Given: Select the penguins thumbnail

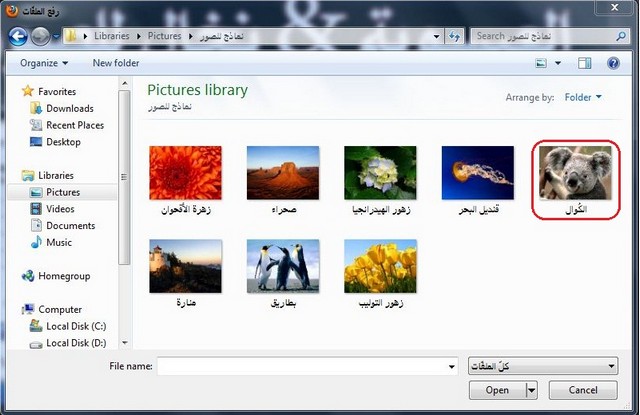Looking at the screenshot, I should coord(283,266).
